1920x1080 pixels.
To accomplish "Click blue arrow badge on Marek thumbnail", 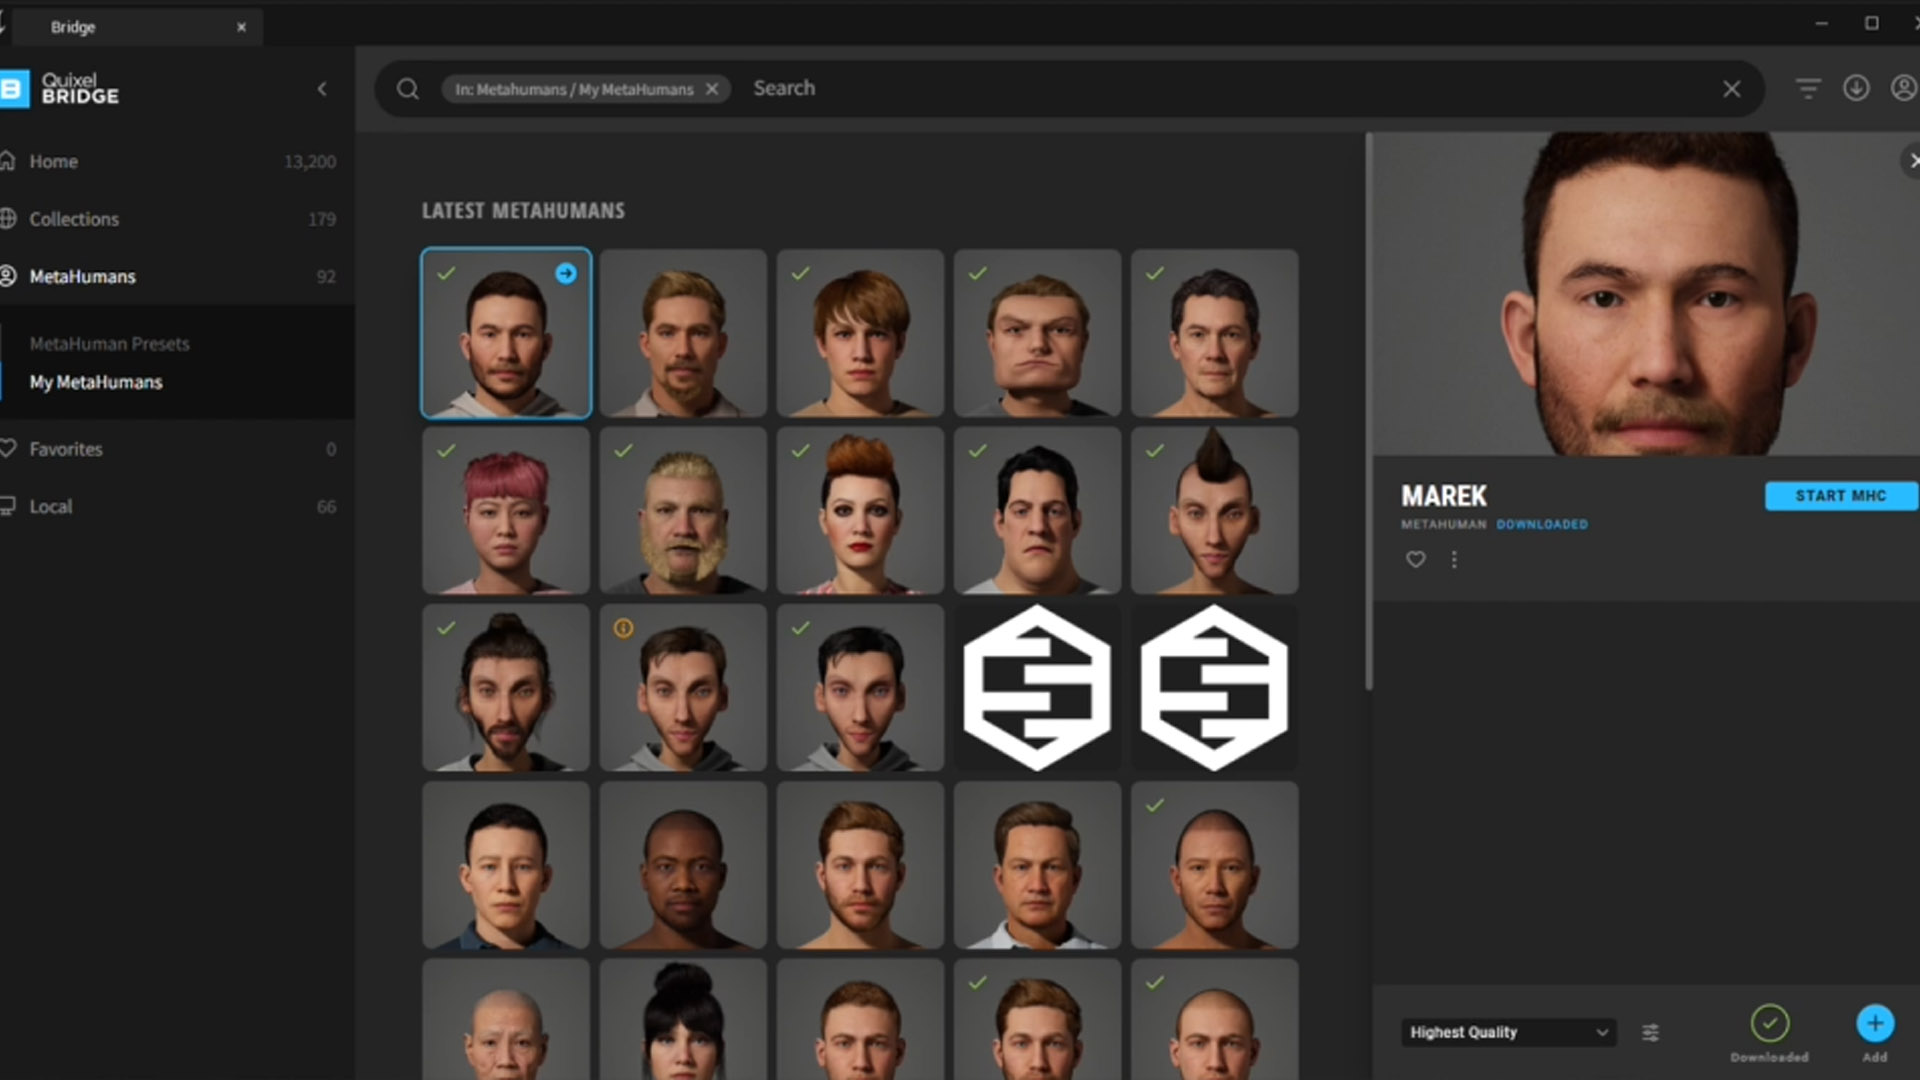I will pos(566,273).
